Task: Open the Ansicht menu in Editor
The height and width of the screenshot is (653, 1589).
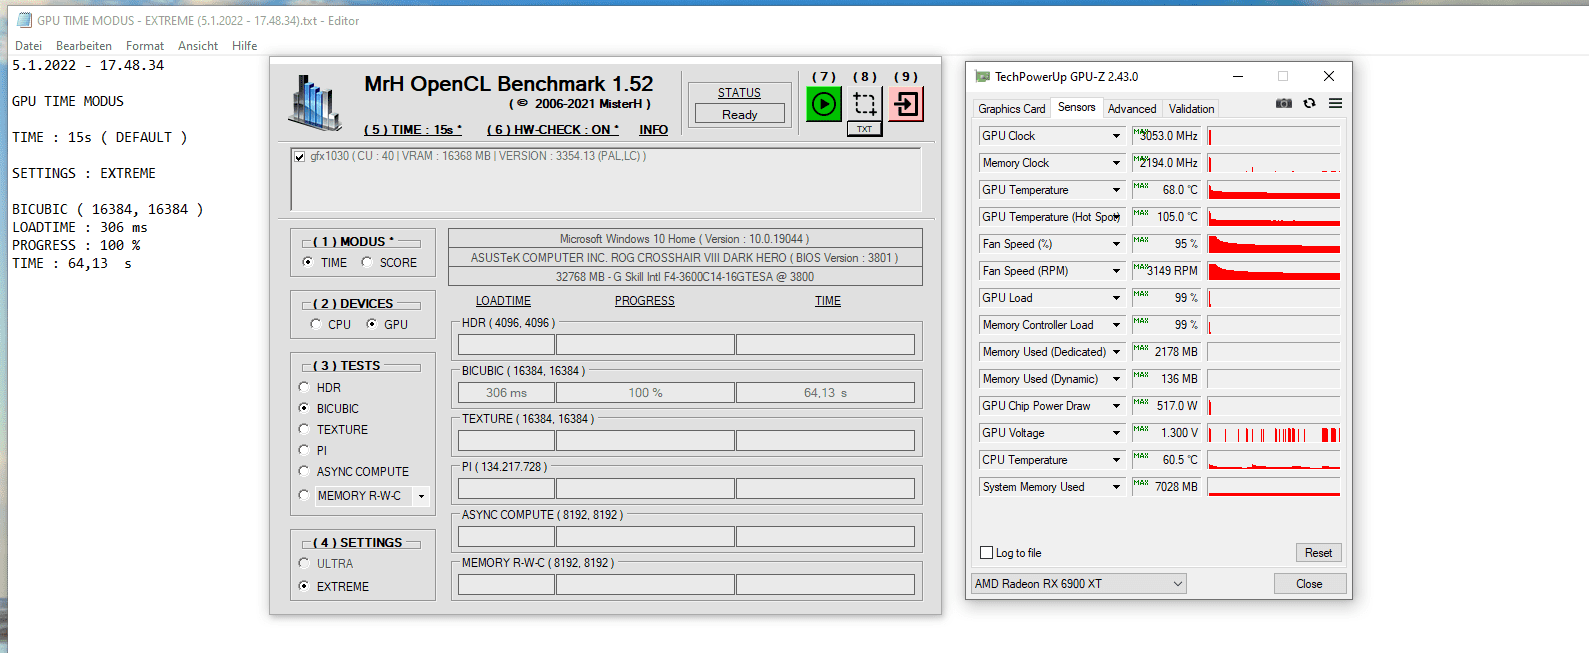Action: point(198,46)
